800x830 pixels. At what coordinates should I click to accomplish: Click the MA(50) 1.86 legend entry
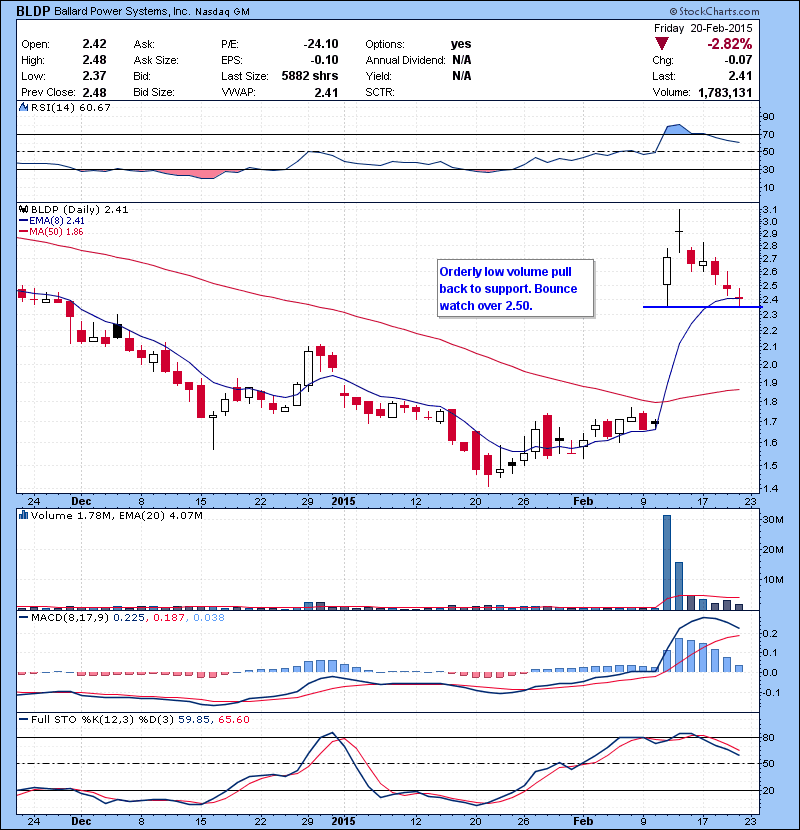[x=52, y=233]
